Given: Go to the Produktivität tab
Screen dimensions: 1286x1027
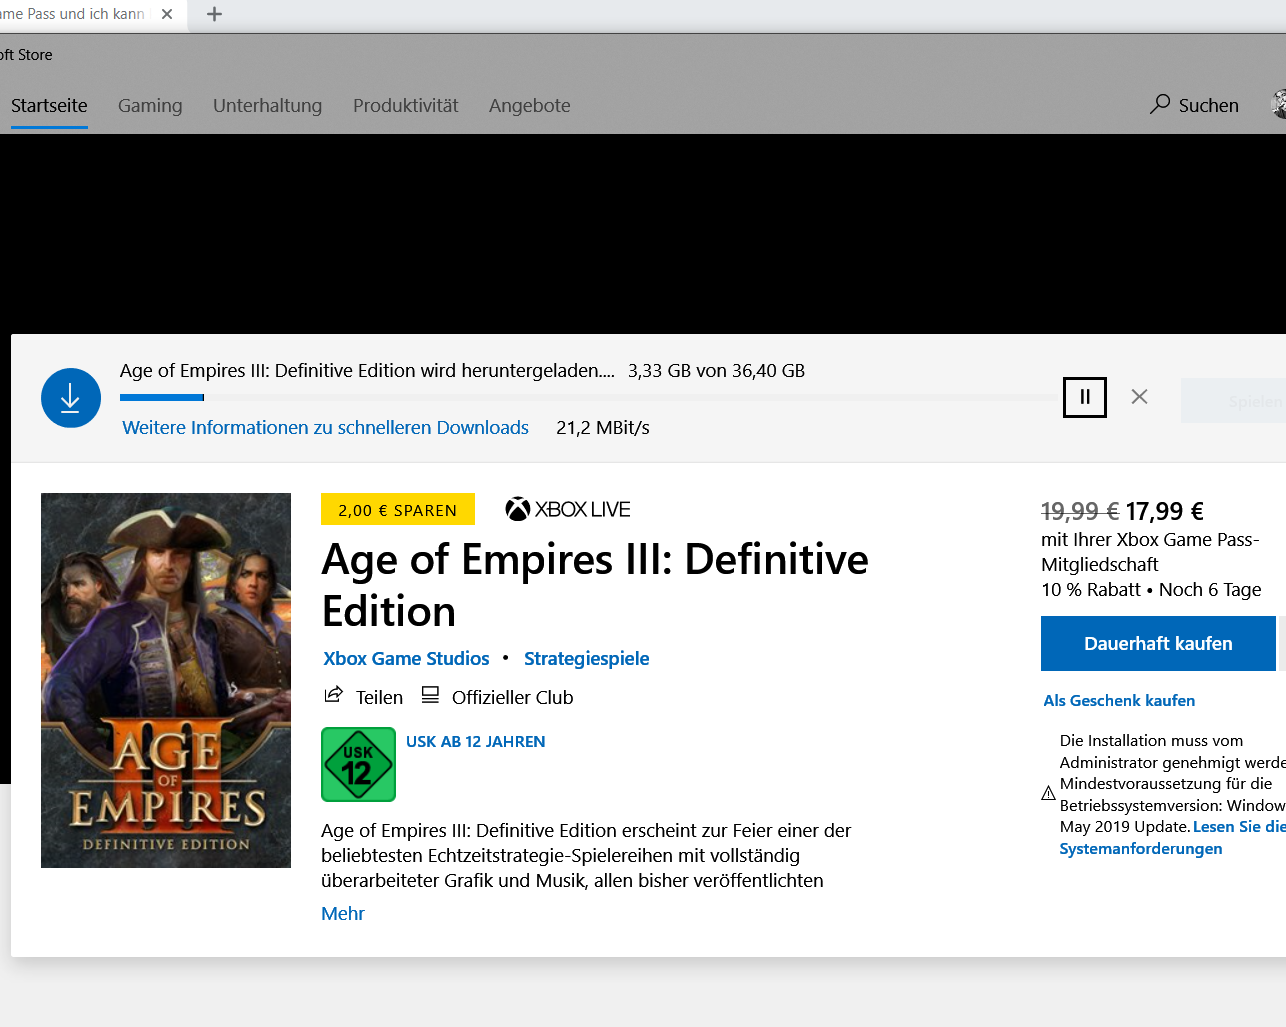Looking at the screenshot, I should (x=405, y=105).
